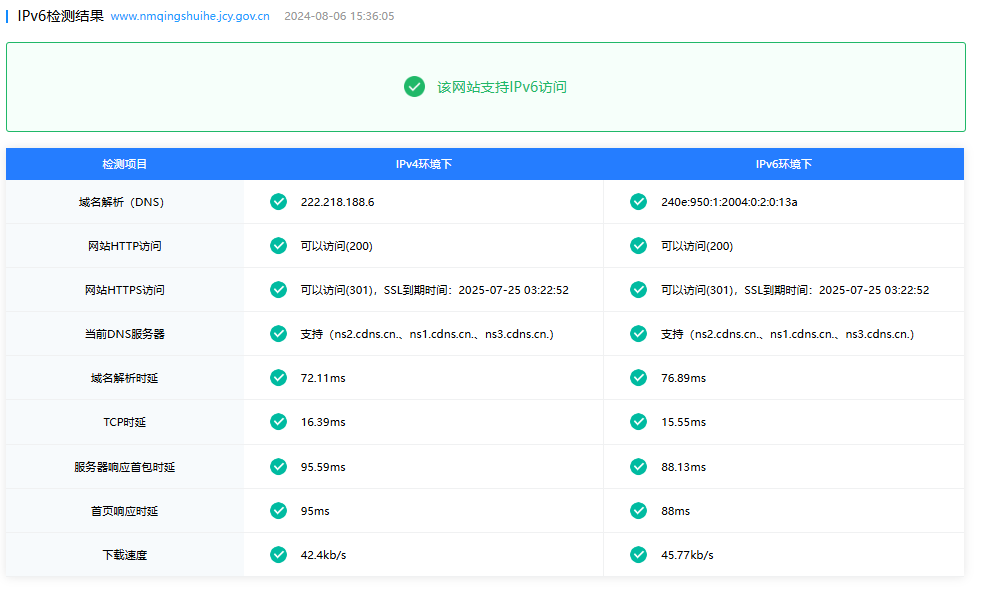Click the IPv6 check icon in the 当前DNS服务器 row
Image resolution: width=988 pixels, height=589 pixels.
click(x=638, y=334)
